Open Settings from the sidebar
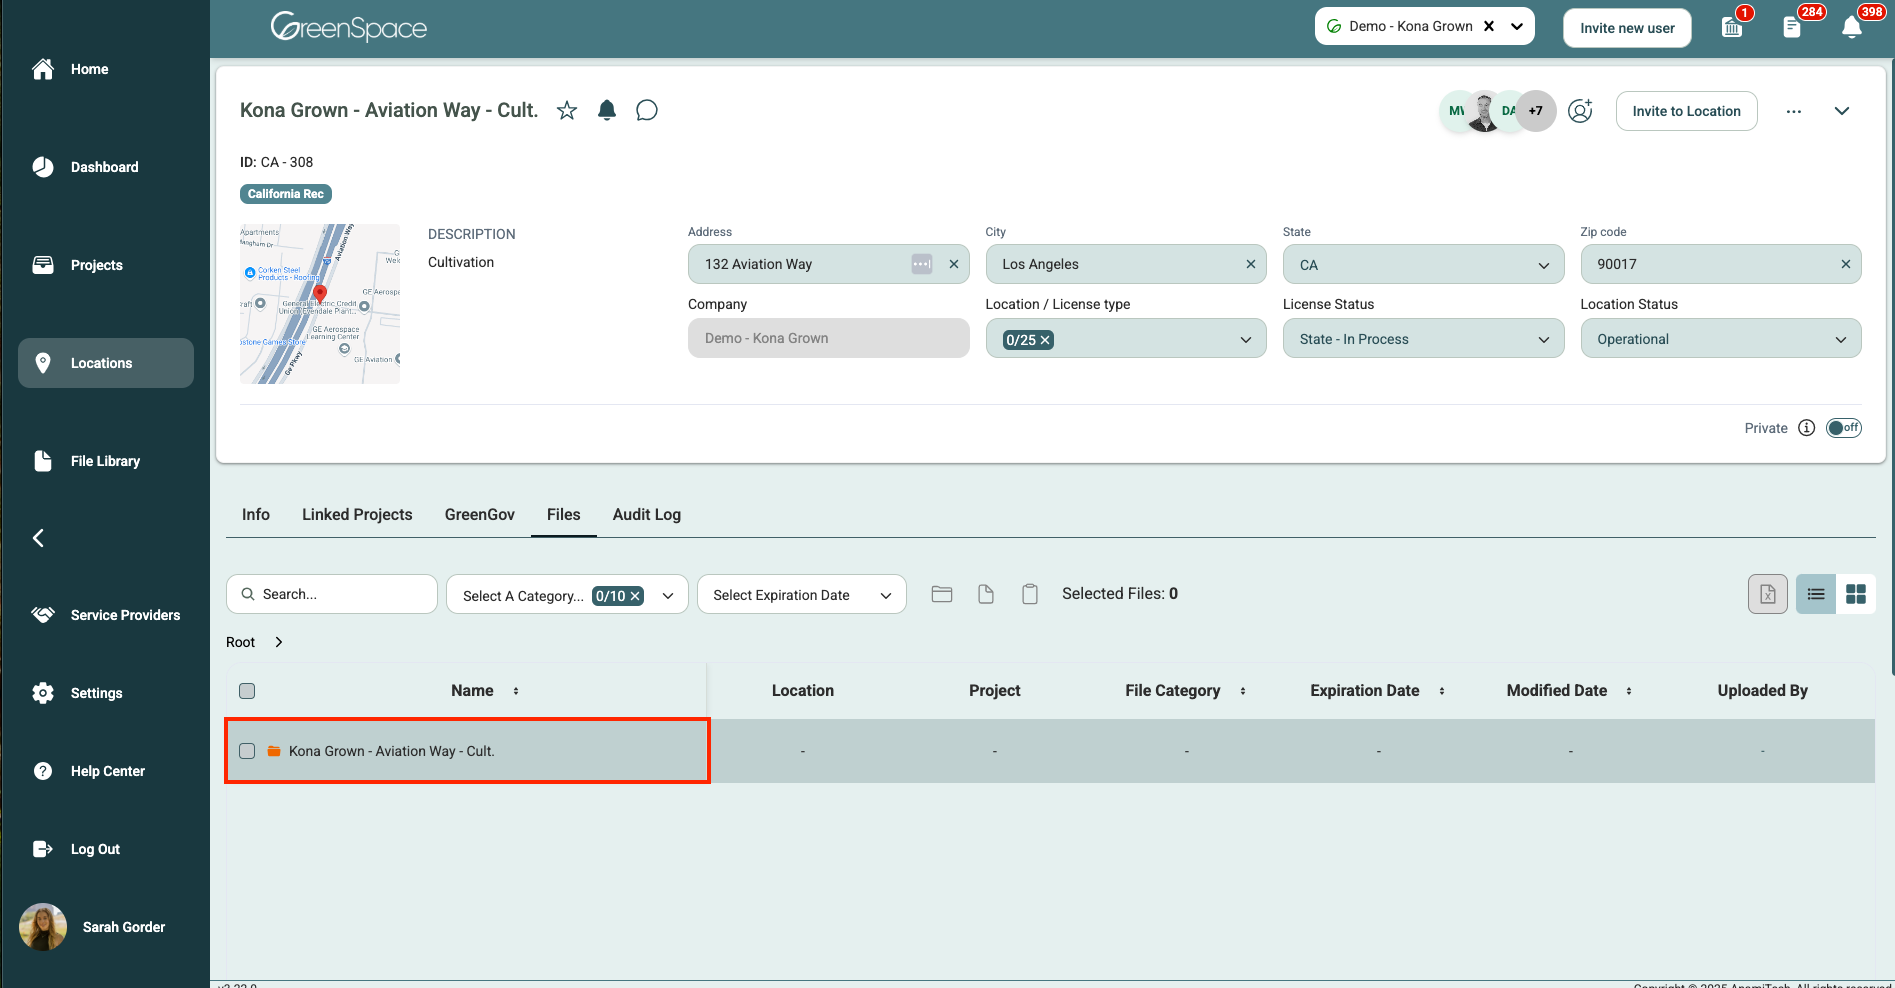 tap(77, 693)
